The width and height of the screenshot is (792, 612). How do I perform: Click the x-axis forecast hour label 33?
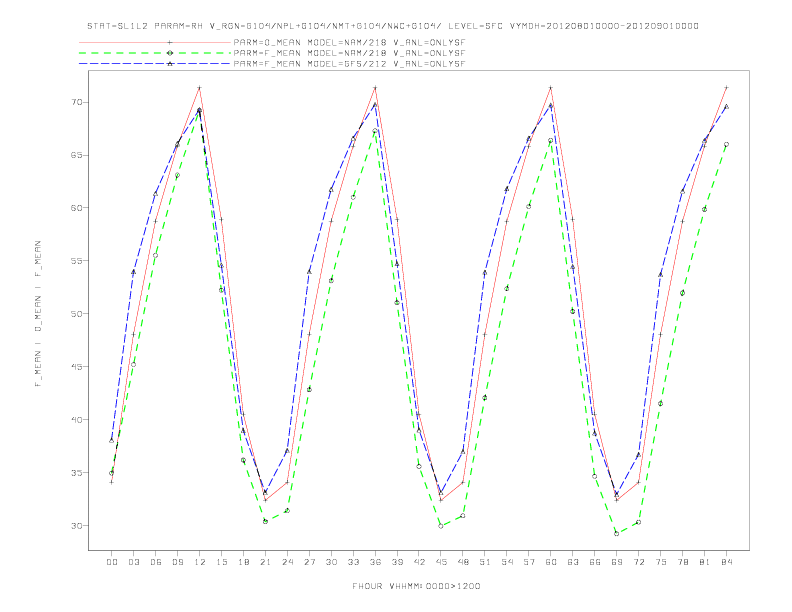(353, 562)
